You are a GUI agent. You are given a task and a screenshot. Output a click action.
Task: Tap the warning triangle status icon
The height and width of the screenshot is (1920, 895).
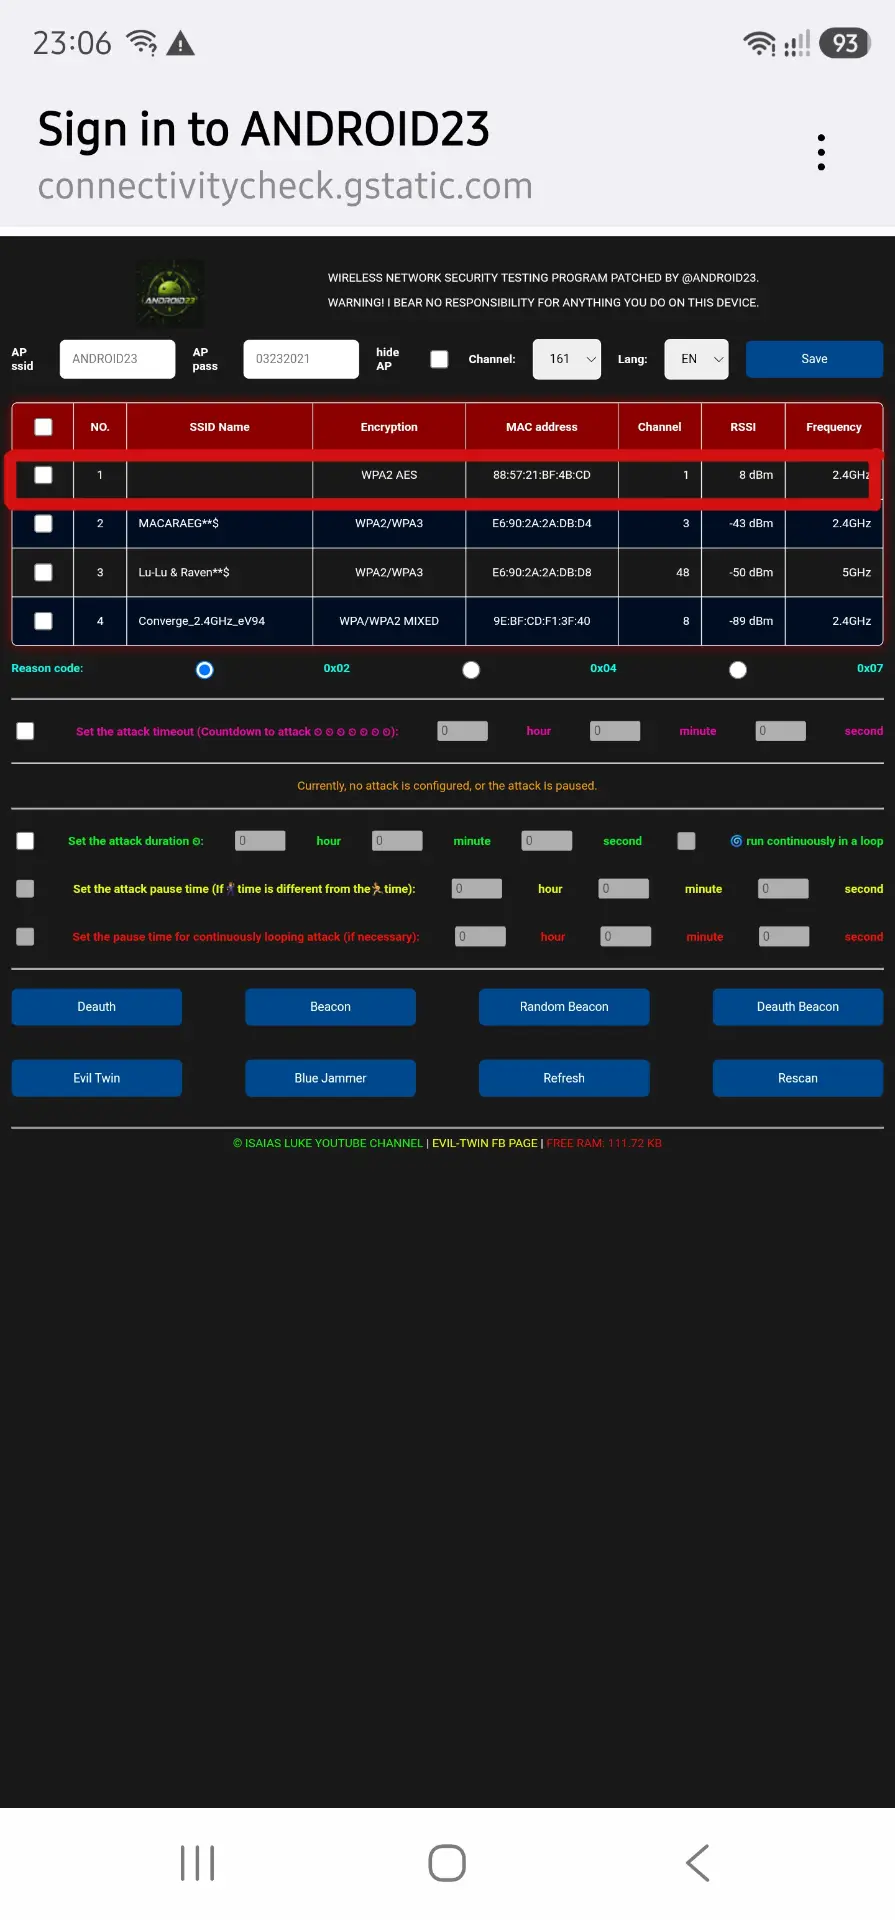pyautogui.click(x=181, y=43)
